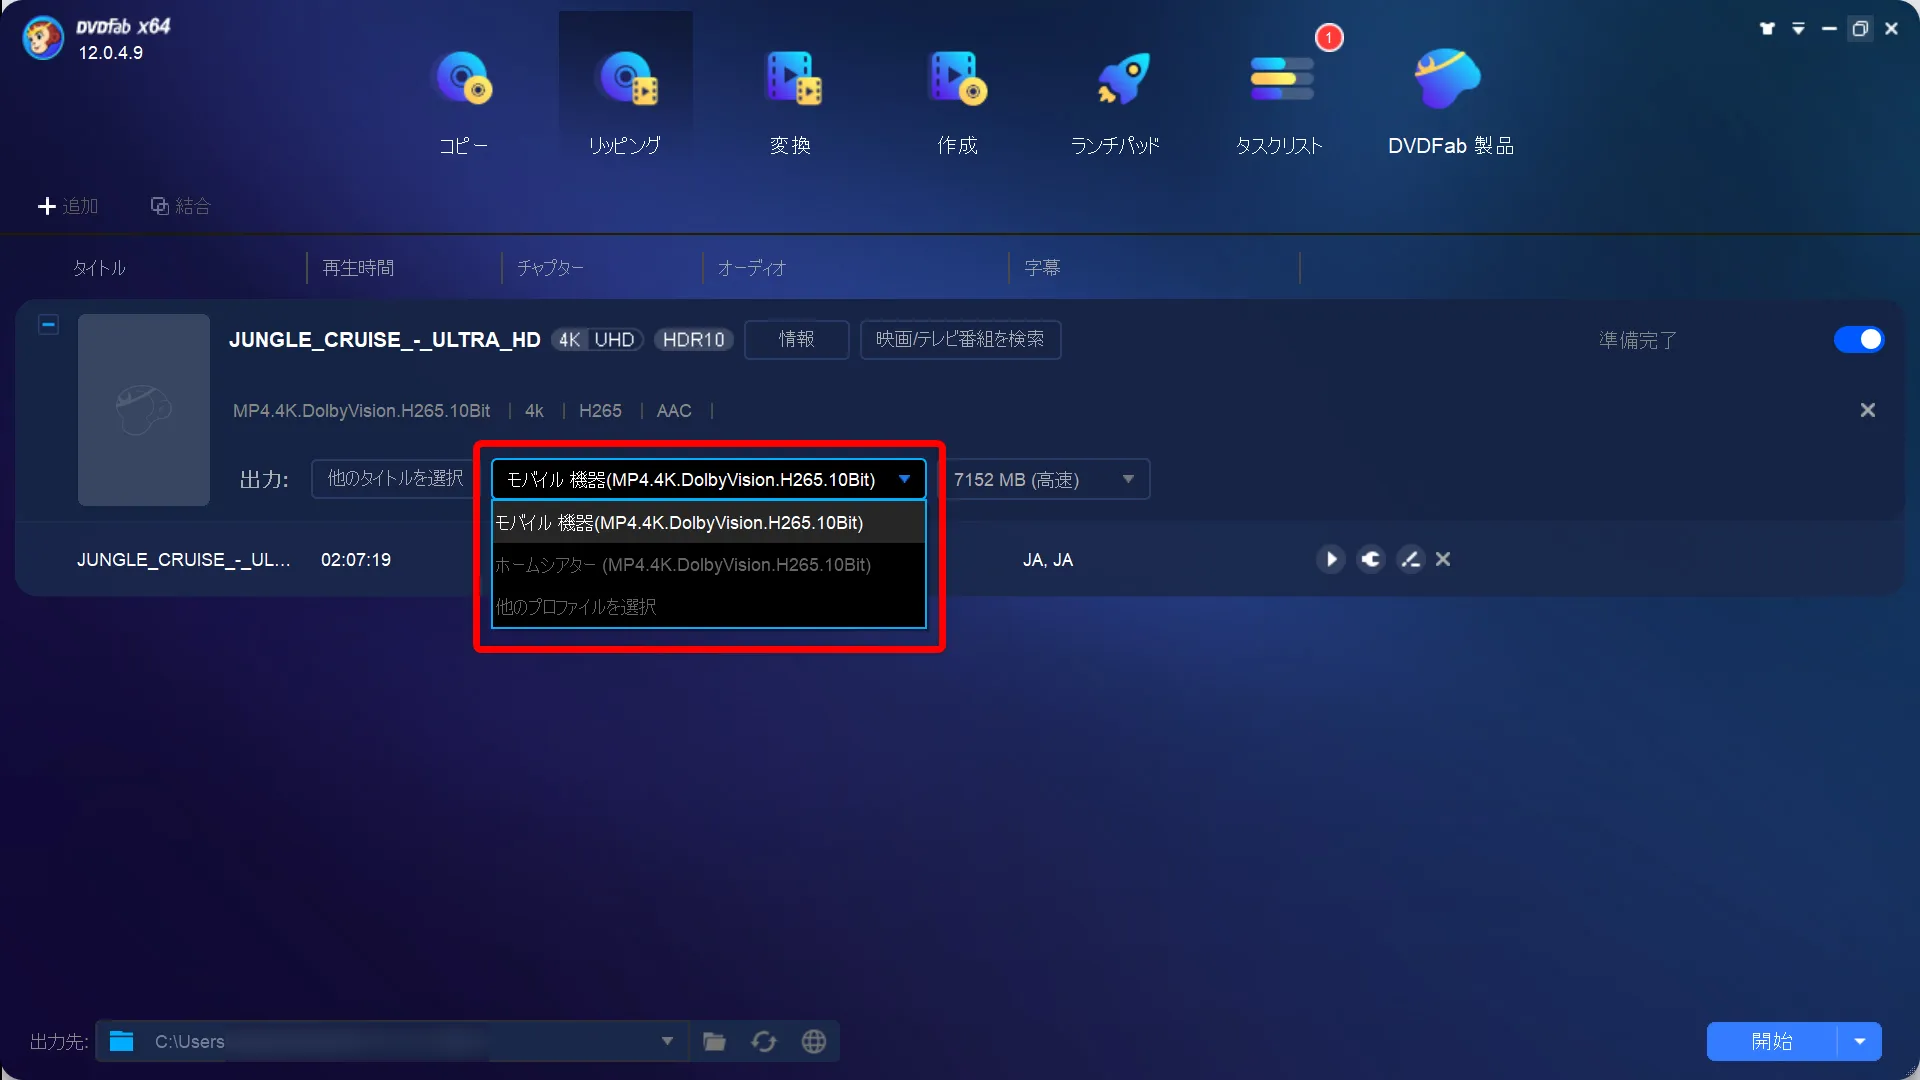Minimize the DVDFab window
Image resolution: width=1920 pixels, height=1080 pixels.
coord(1829,29)
